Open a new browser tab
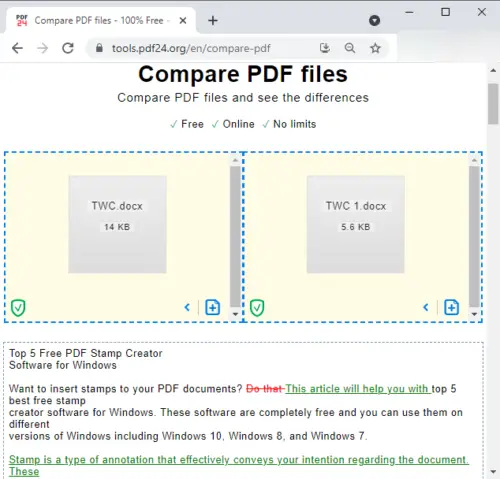Image resolution: width=500 pixels, height=479 pixels. pyautogui.click(x=213, y=21)
